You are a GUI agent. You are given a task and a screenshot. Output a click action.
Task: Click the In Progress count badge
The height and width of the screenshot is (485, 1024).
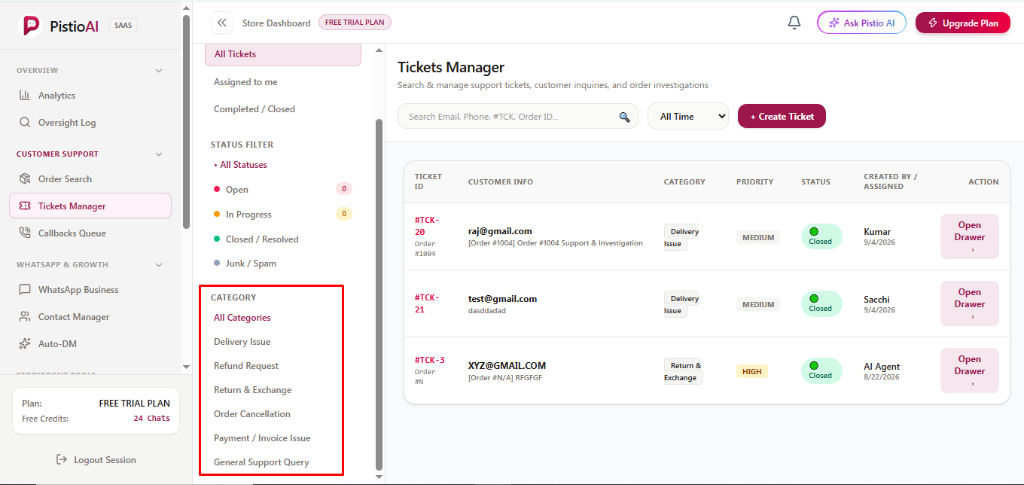coord(344,213)
